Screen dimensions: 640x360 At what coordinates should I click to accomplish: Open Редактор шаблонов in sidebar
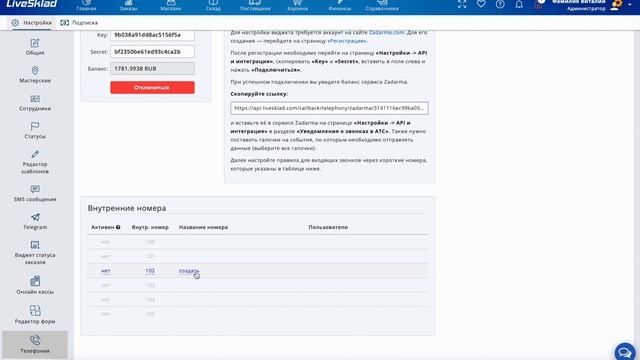pyautogui.click(x=35, y=162)
